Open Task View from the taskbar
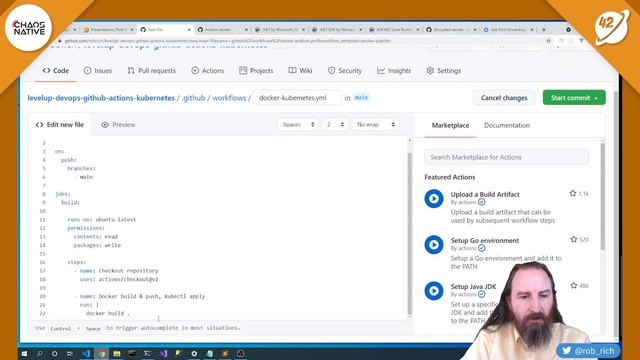This screenshot has width=640, height=360. [70, 353]
